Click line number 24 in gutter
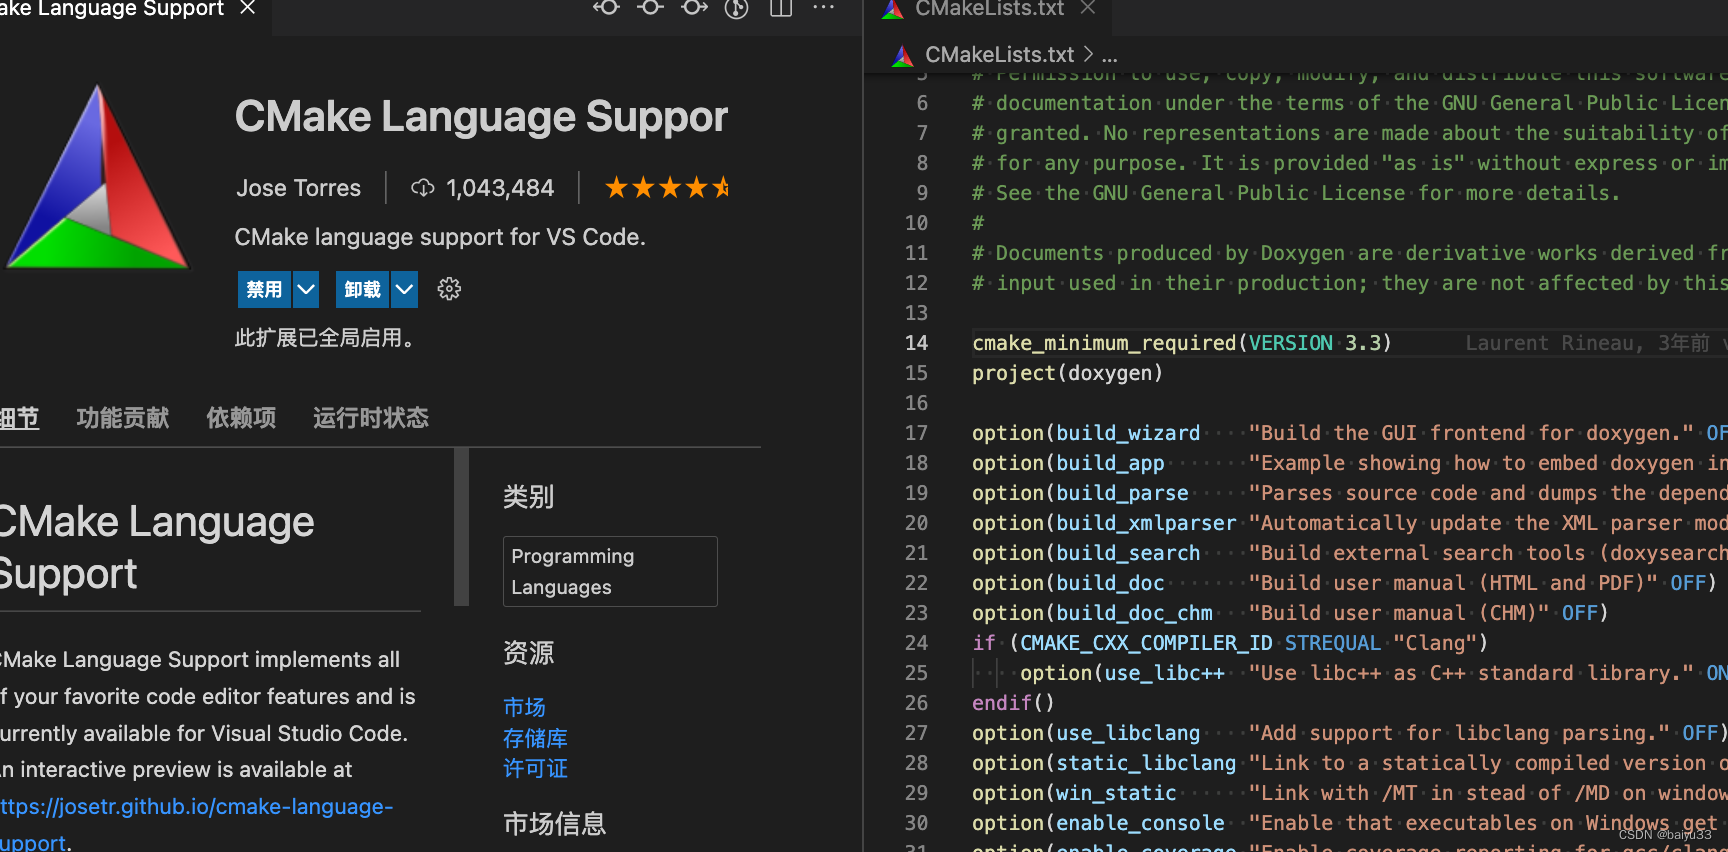The width and height of the screenshot is (1728, 852). 916,643
